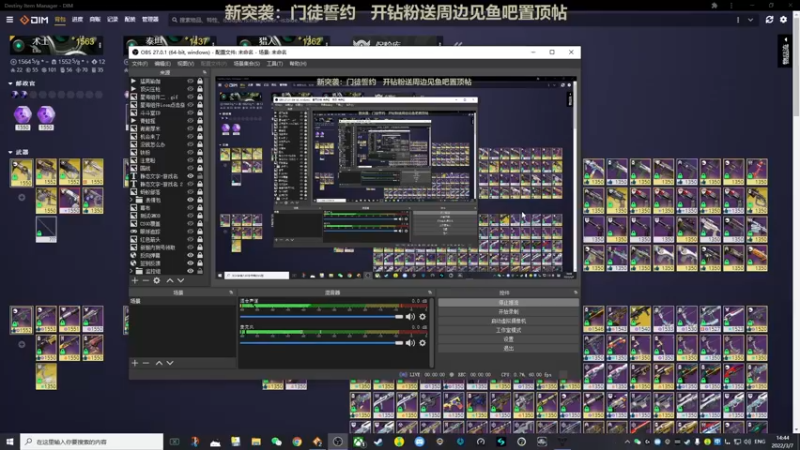
Task: Add a new scene in OBS
Action: click(135, 363)
